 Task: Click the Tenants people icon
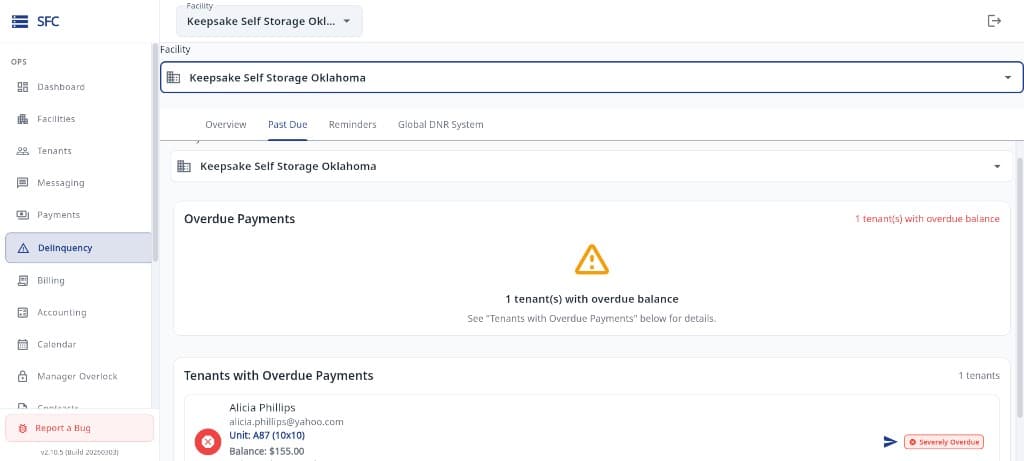tap(23, 151)
